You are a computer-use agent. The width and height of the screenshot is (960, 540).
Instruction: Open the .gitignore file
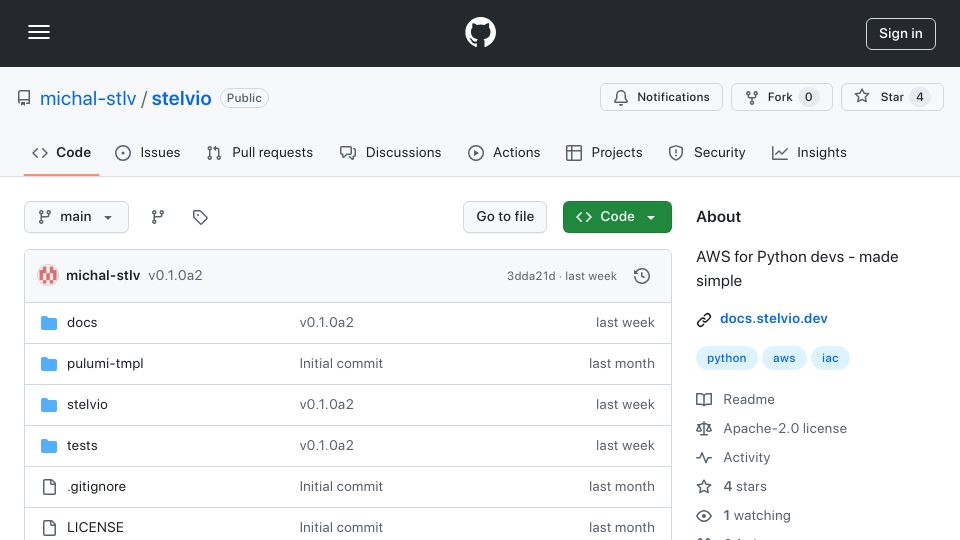(x=96, y=487)
